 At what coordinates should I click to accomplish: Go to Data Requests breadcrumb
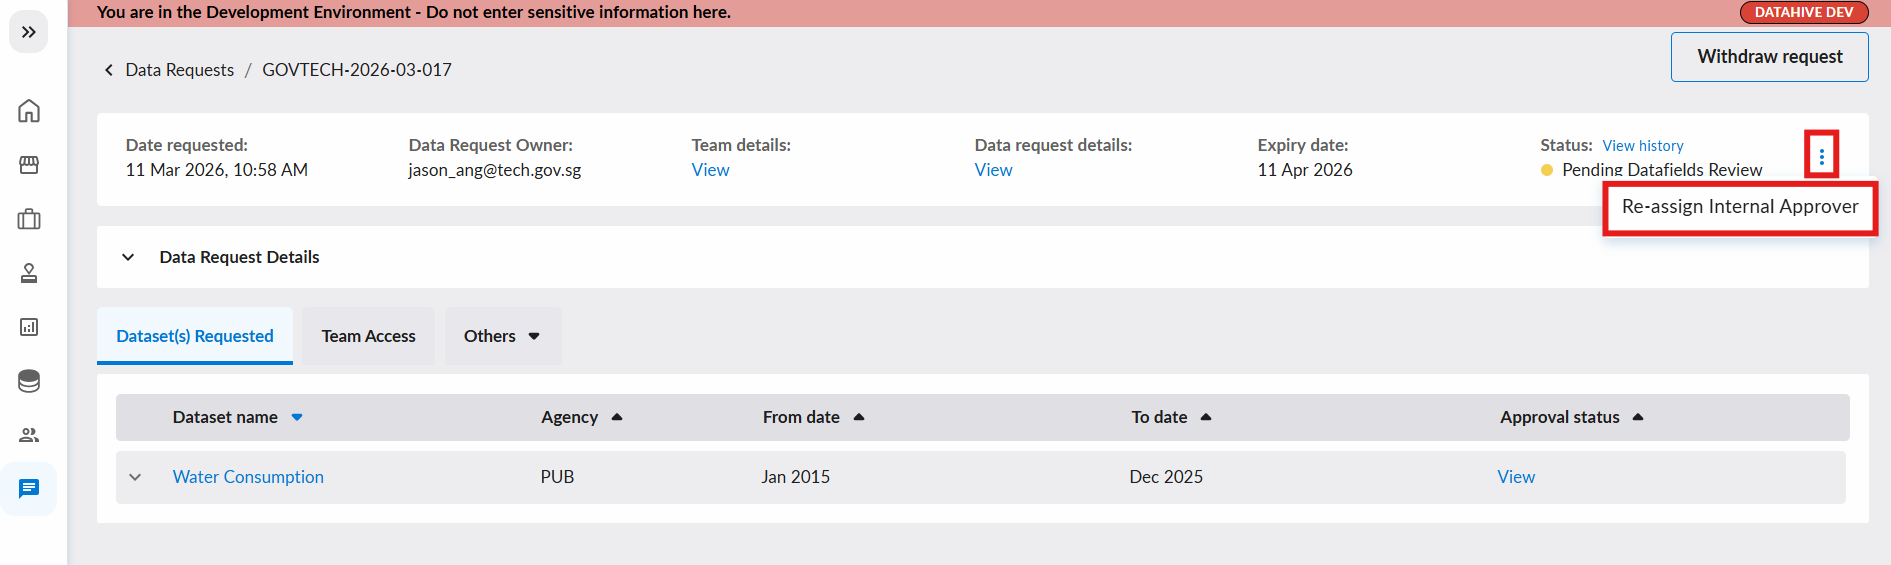click(180, 70)
